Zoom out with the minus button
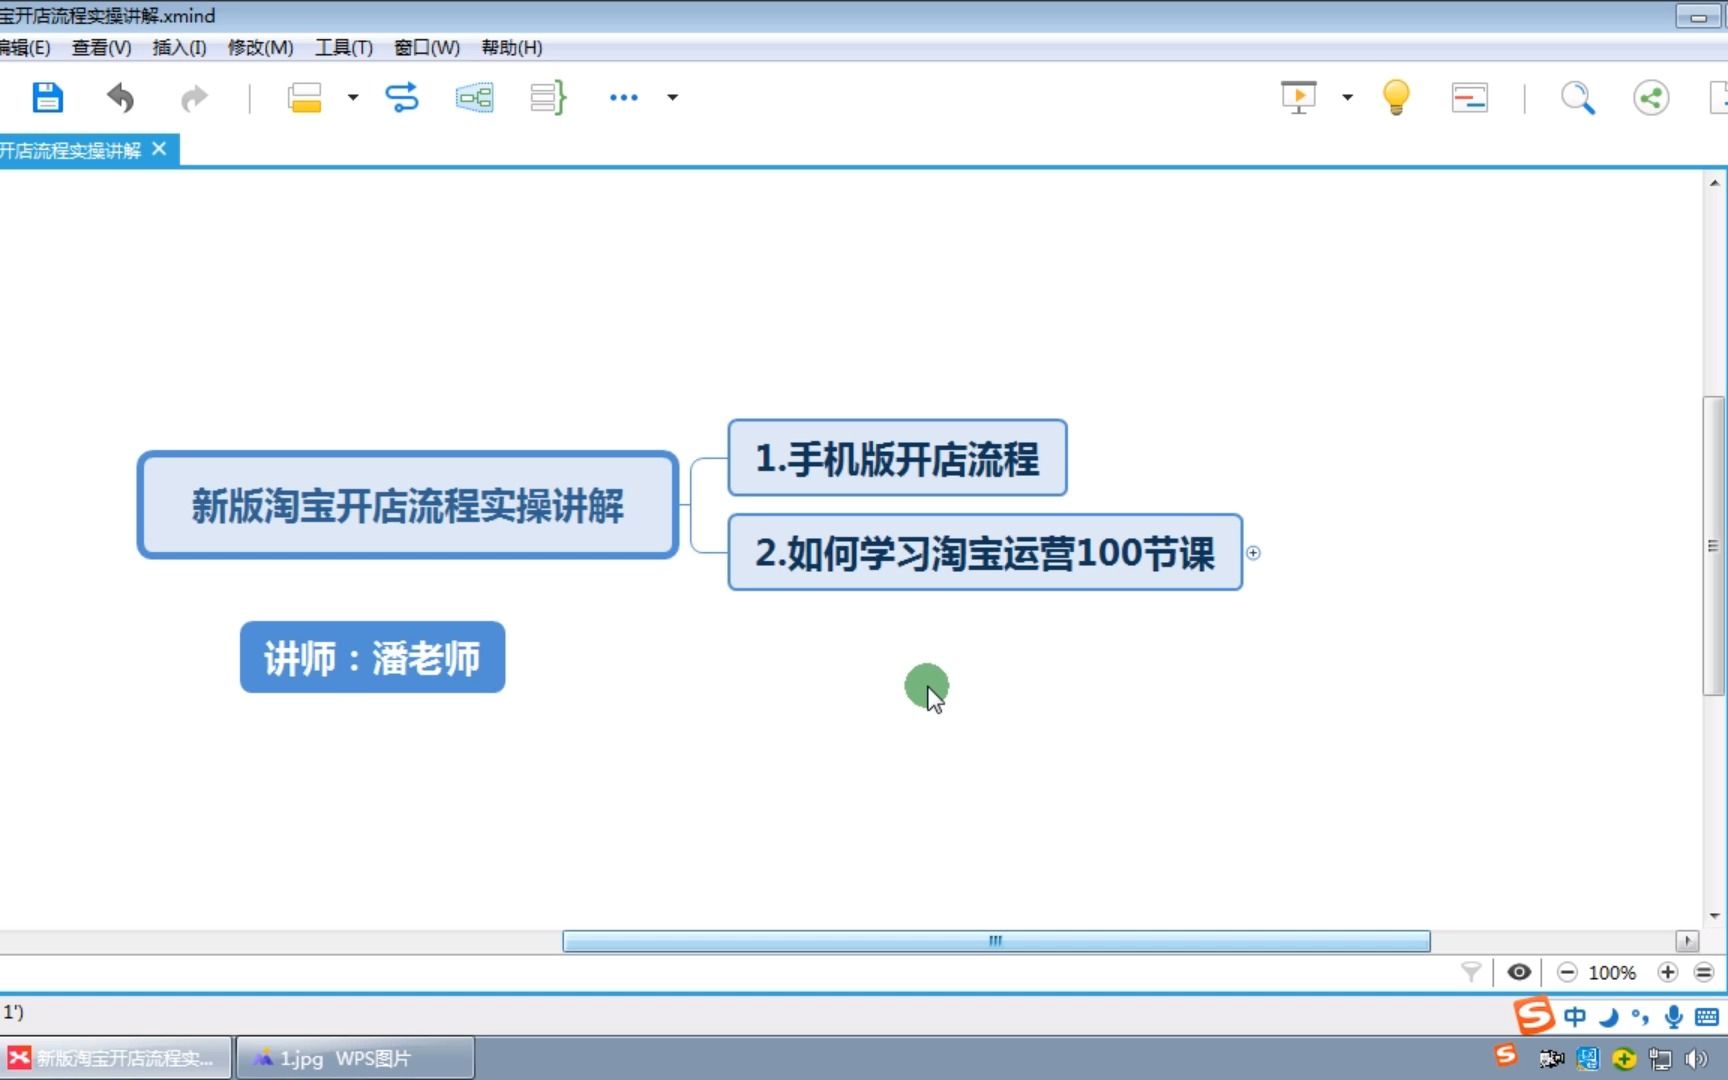 tap(1567, 972)
